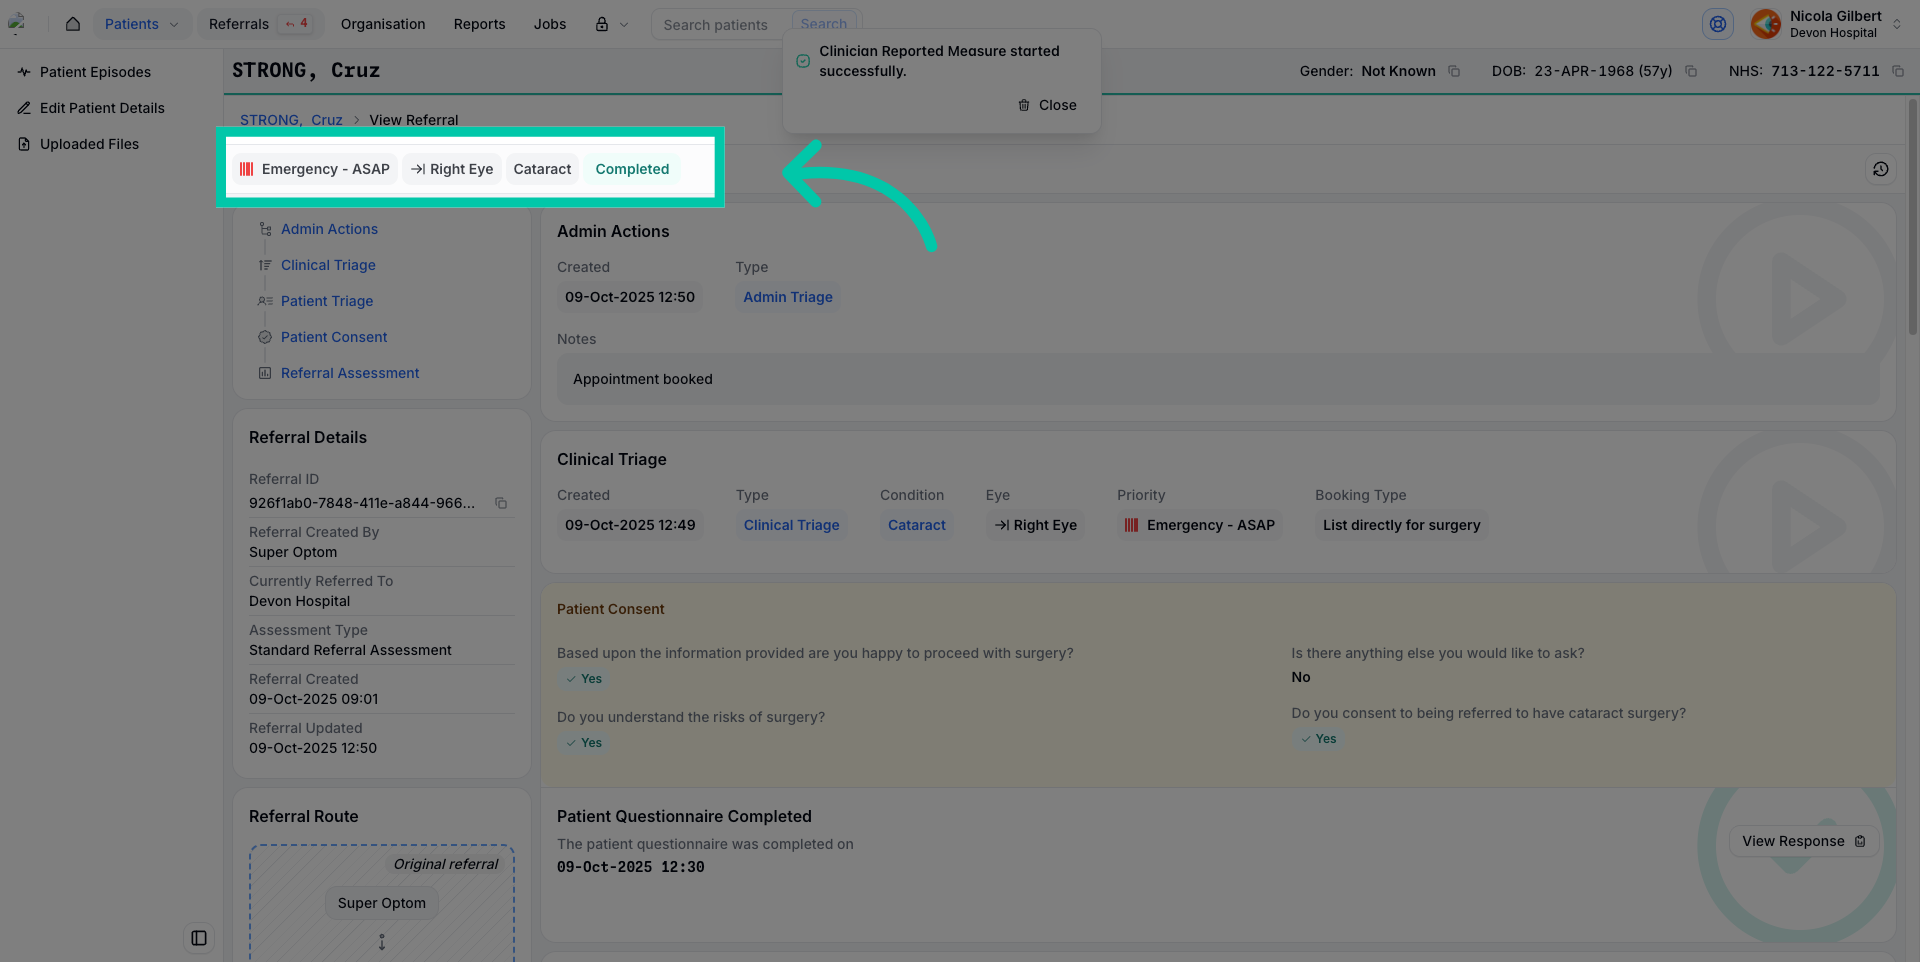The height and width of the screenshot is (962, 1920).
Task: Jump to the Patient Consent section
Action: click(334, 337)
